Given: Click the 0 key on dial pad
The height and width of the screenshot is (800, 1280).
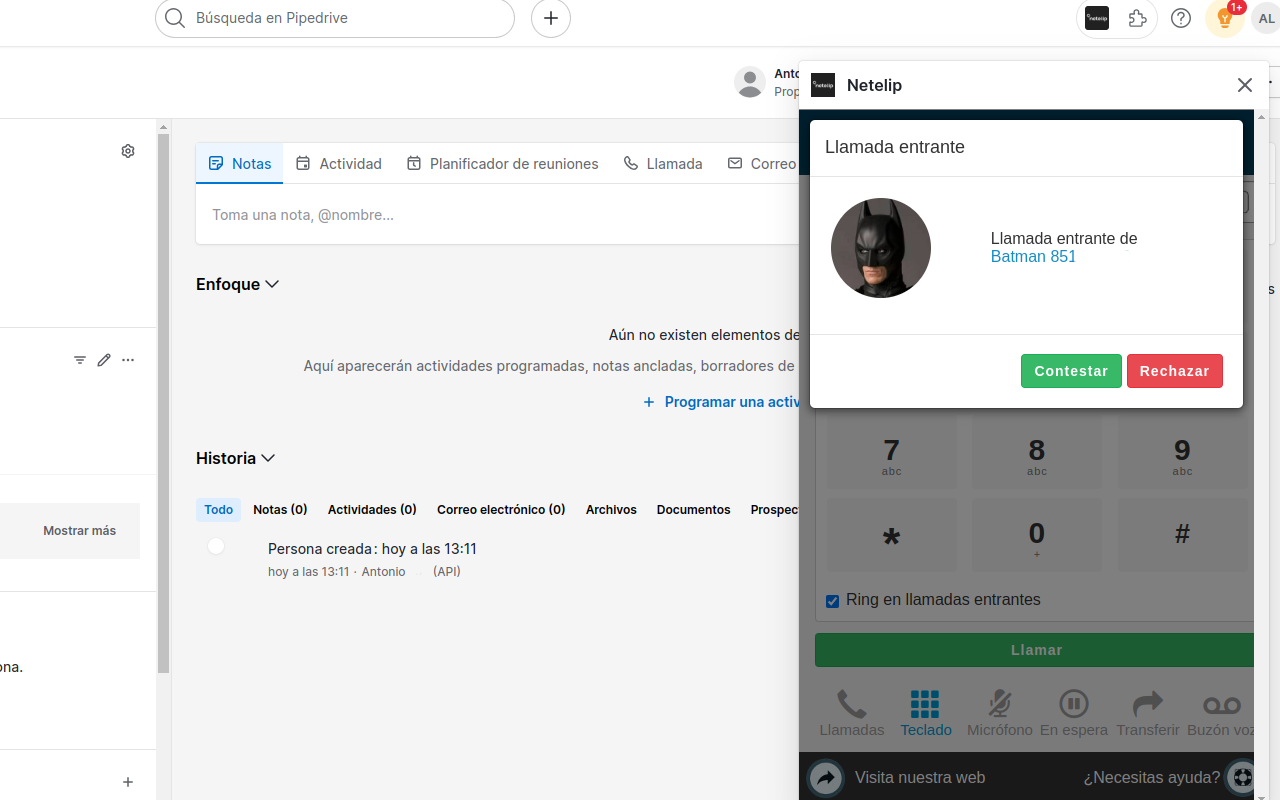Looking at the screenshot, I should [1037, 536].
